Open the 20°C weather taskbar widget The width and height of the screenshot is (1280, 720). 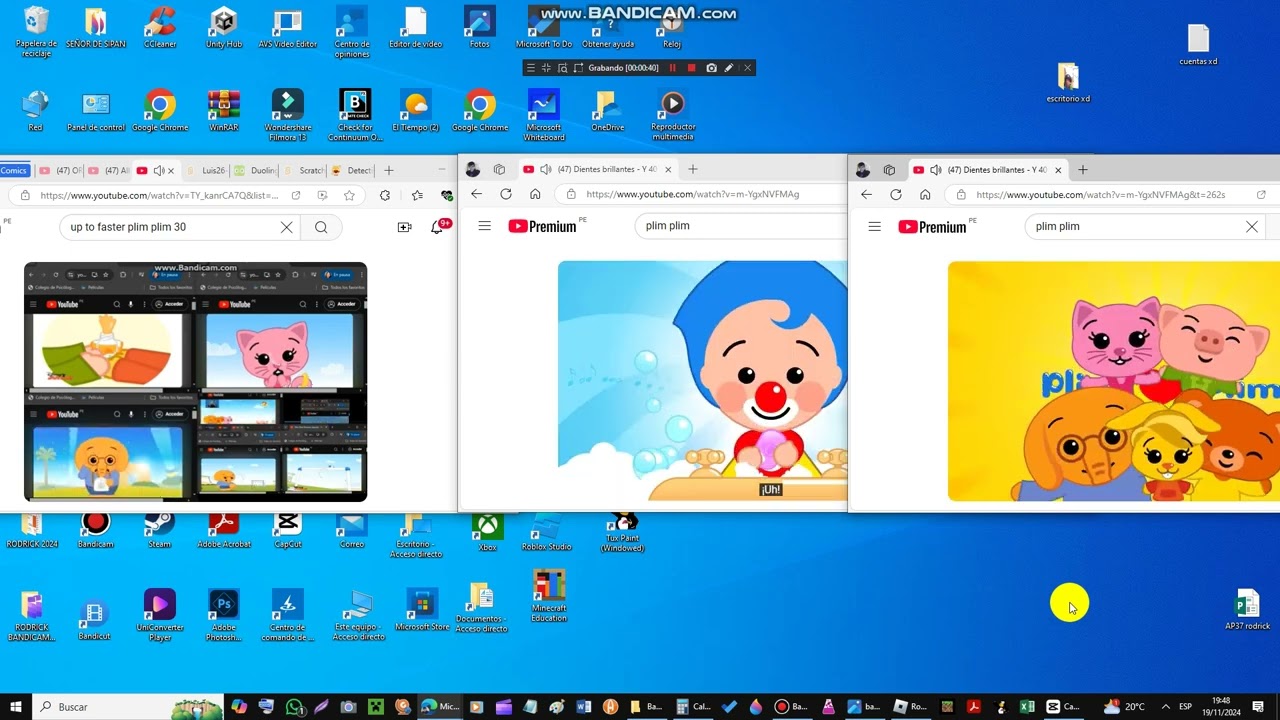[x=1124, y=707]
